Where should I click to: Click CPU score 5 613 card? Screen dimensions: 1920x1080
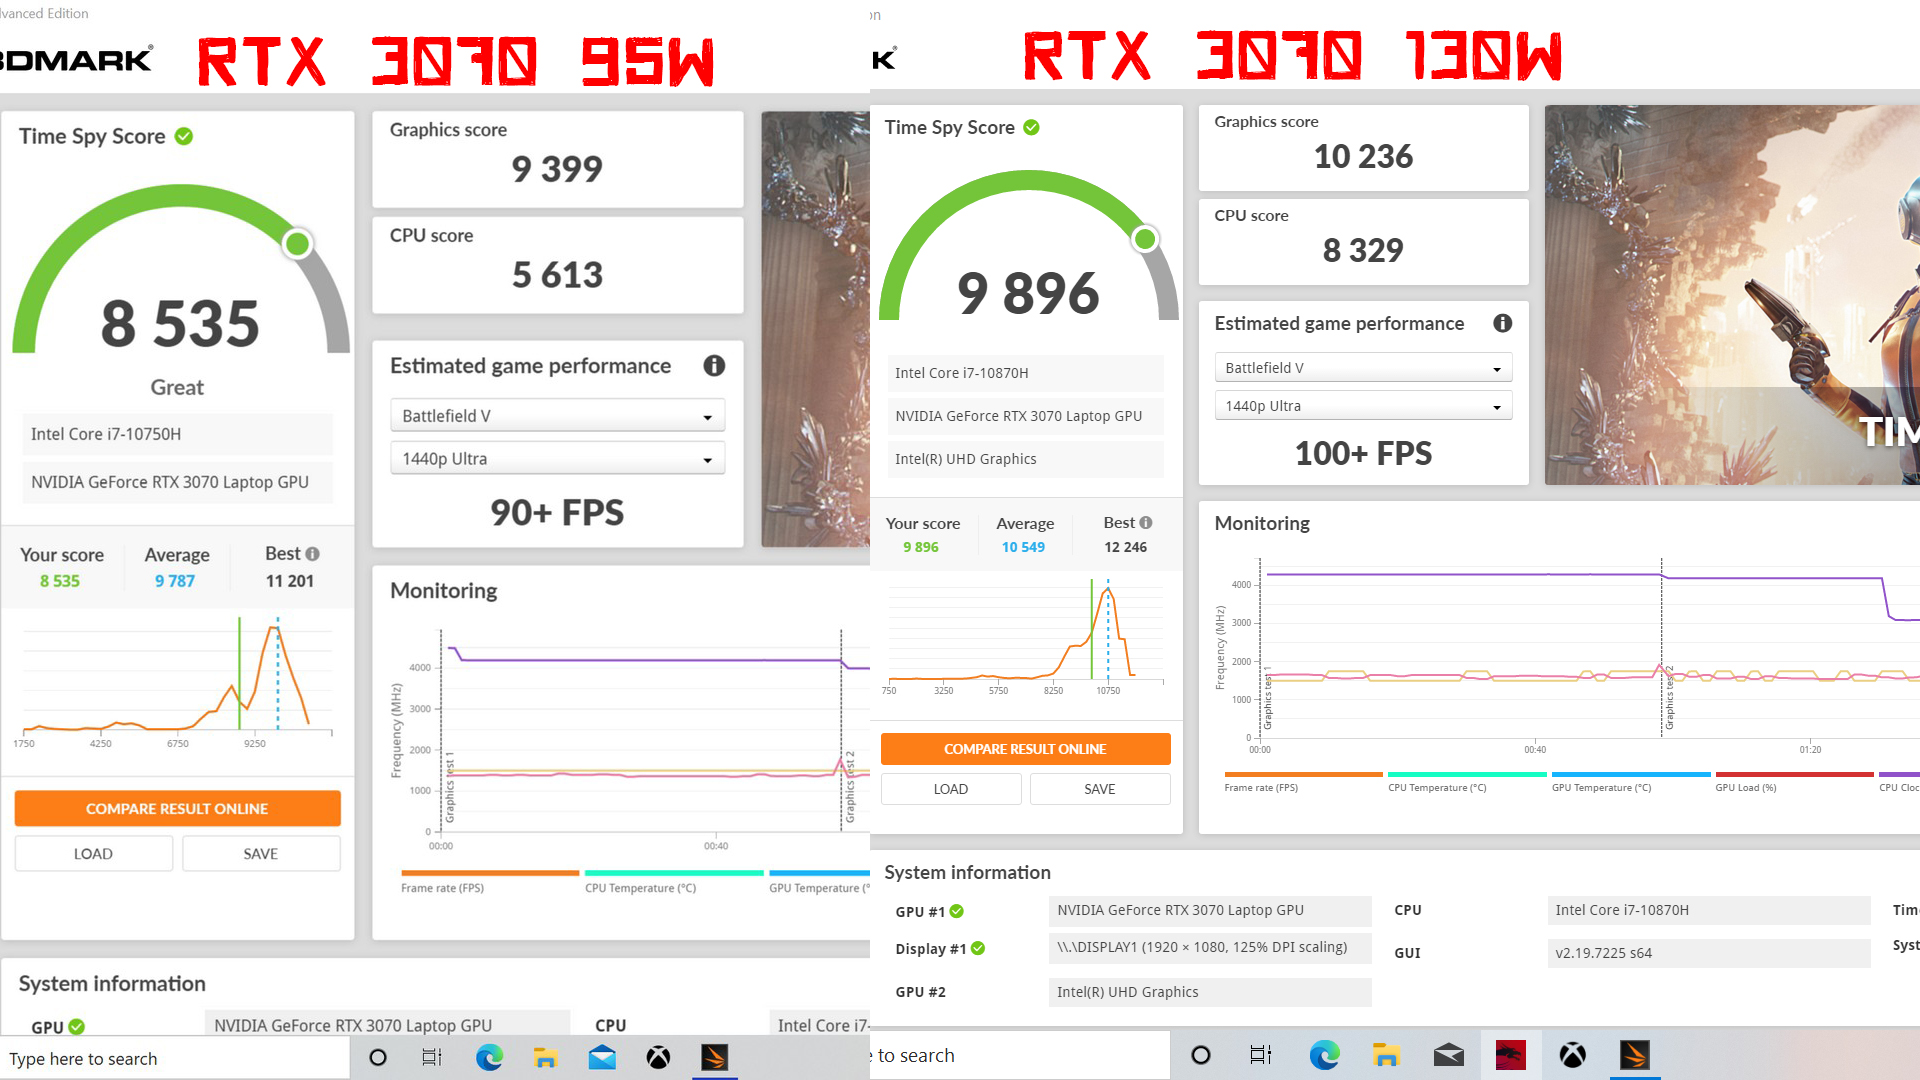pos(557,265)
